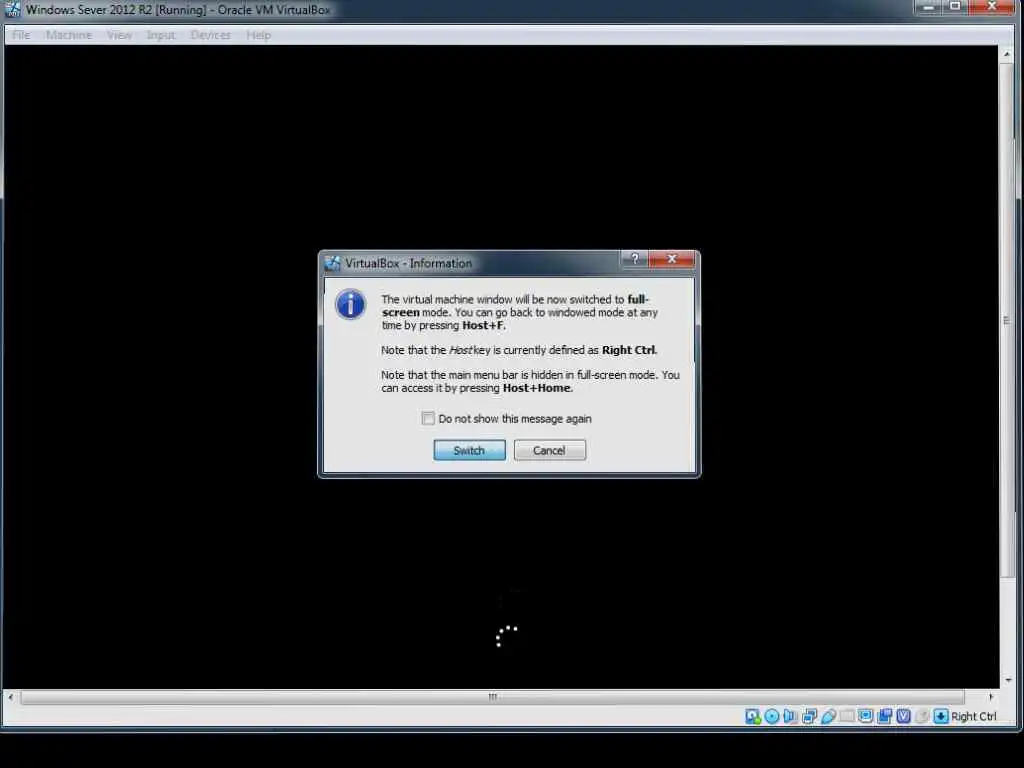
Task: Click the hard disk activity status icon
Action: point(752,716)
